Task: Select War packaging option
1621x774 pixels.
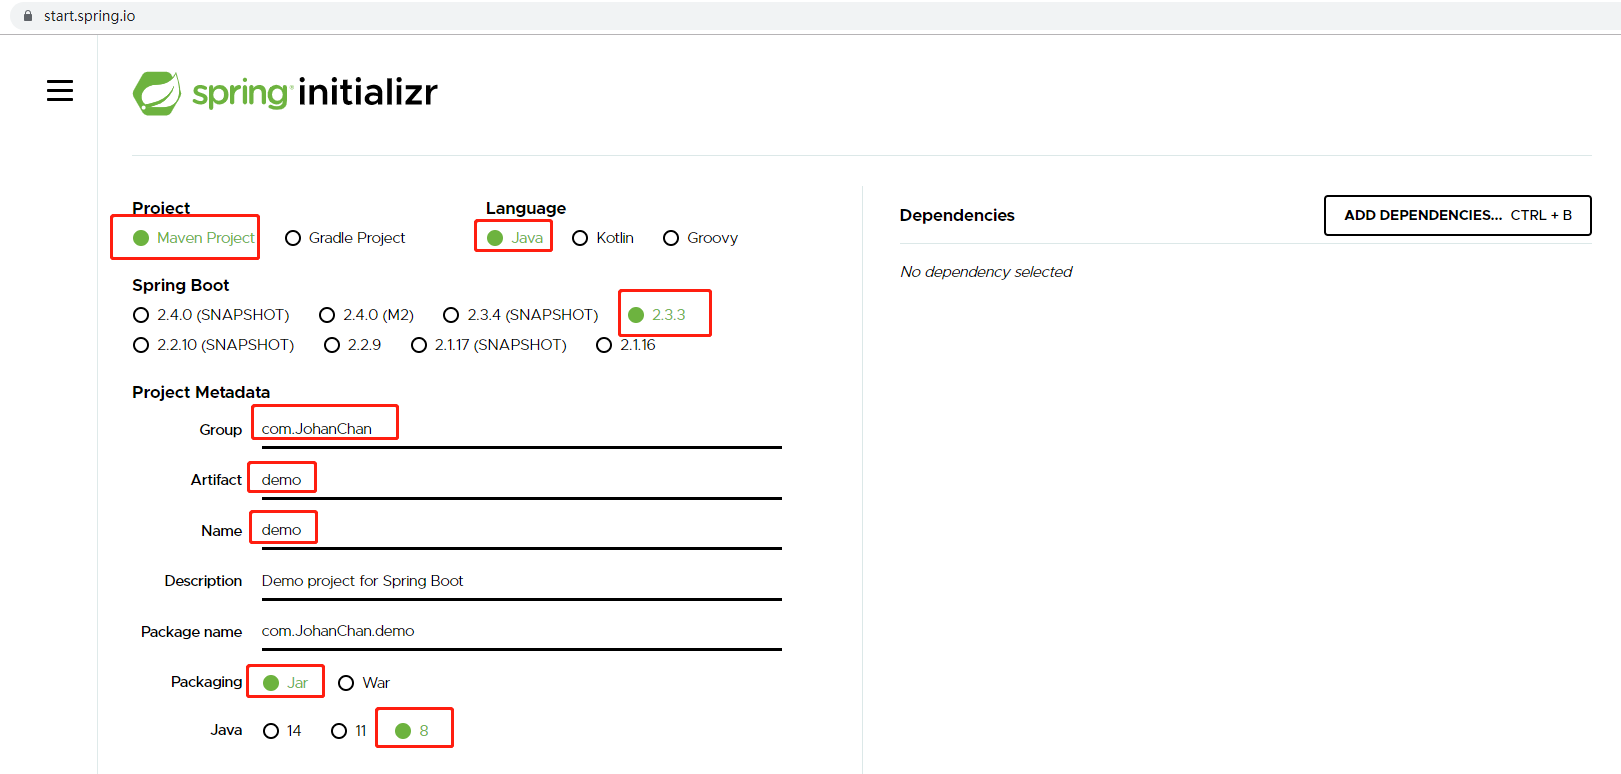Action: (x=364, y=683)
